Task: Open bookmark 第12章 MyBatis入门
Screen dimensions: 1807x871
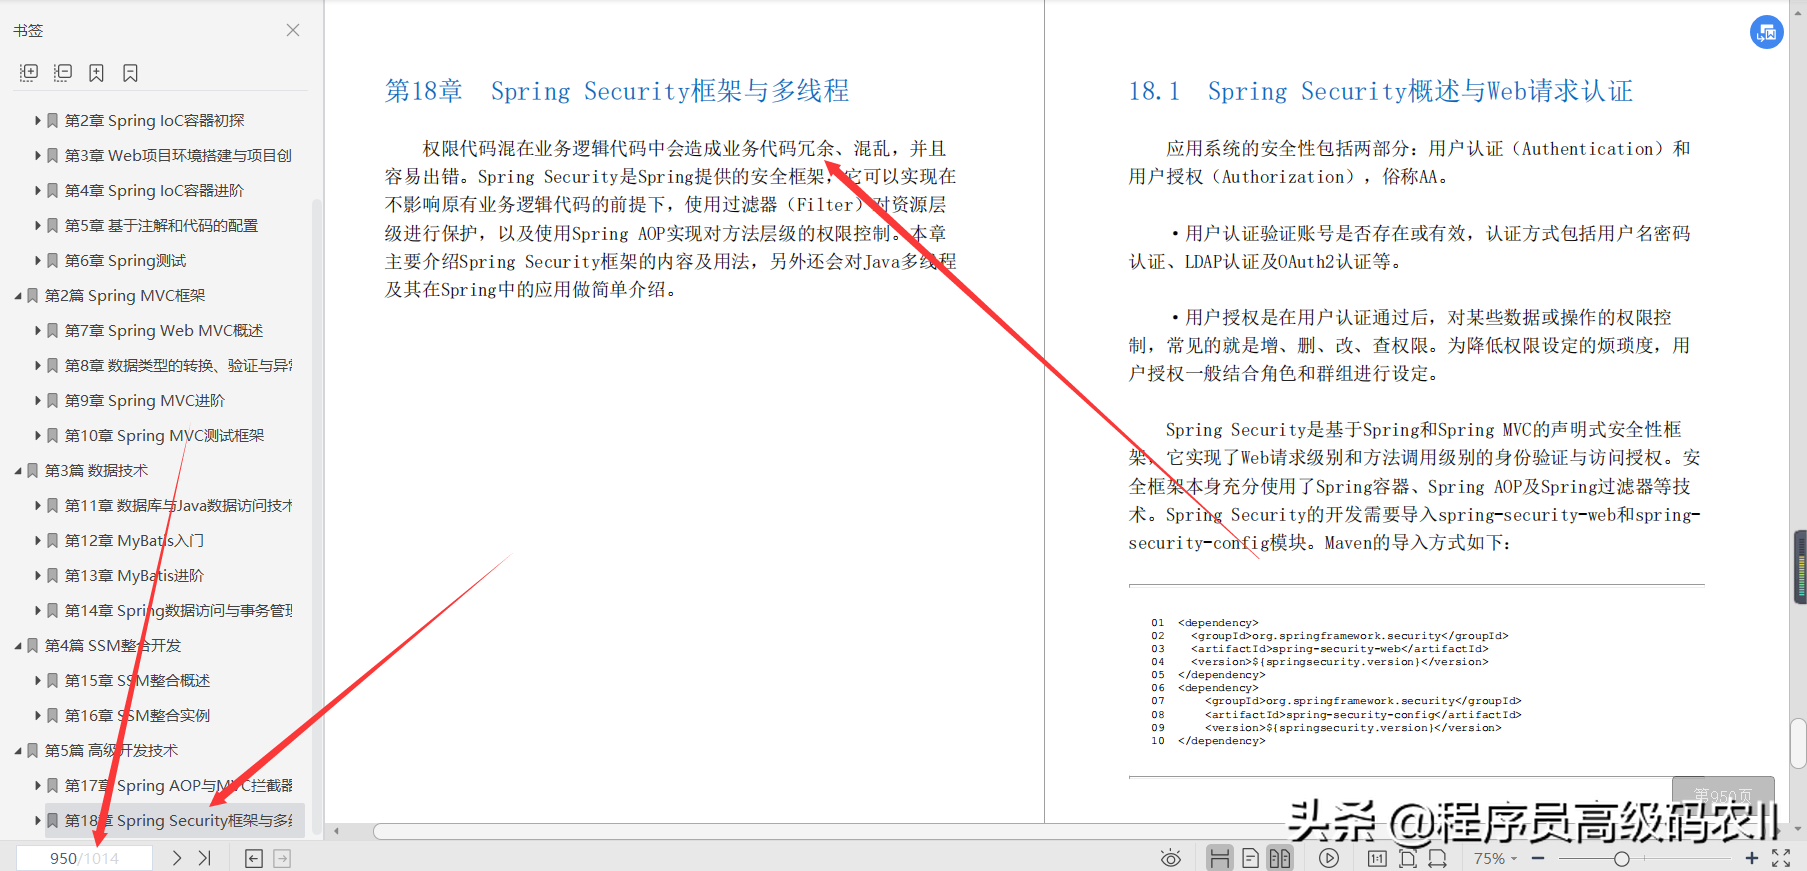Action: (134, 540)
